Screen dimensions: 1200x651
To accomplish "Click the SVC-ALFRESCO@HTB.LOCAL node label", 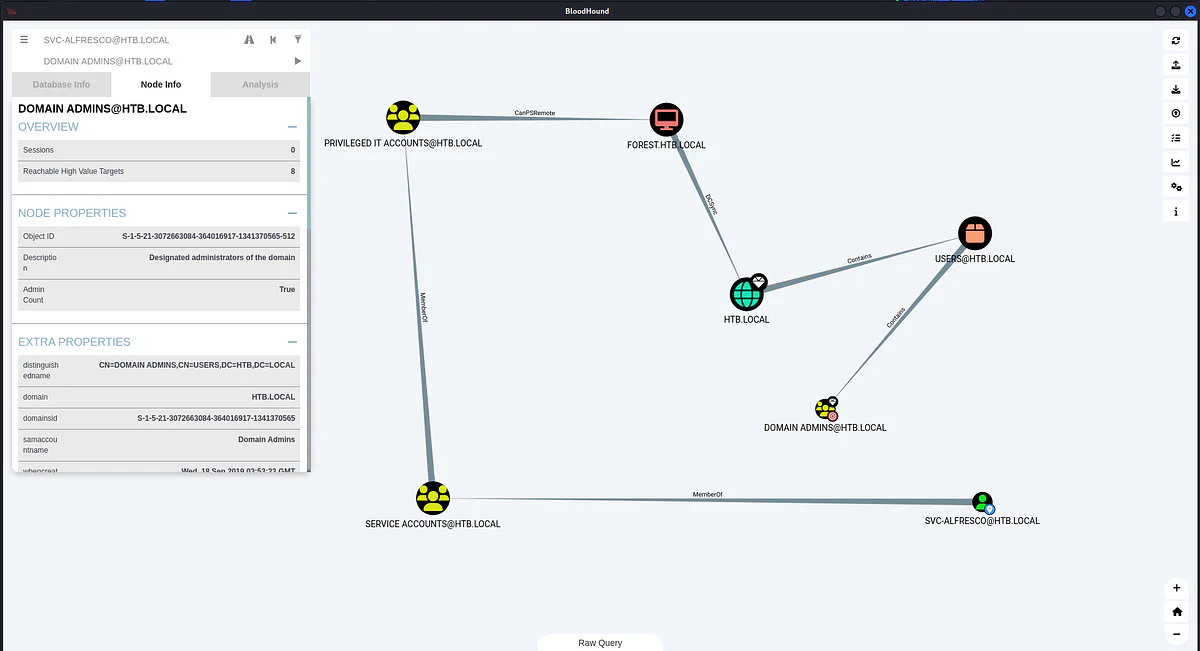I will (982, 521).
